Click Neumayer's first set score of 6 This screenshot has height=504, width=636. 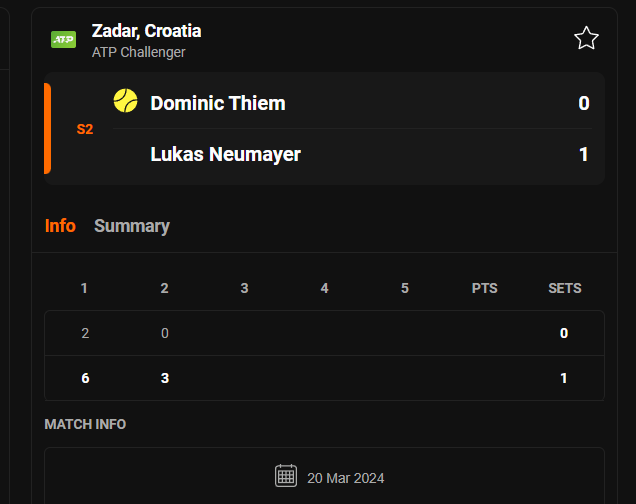(85, 378)
